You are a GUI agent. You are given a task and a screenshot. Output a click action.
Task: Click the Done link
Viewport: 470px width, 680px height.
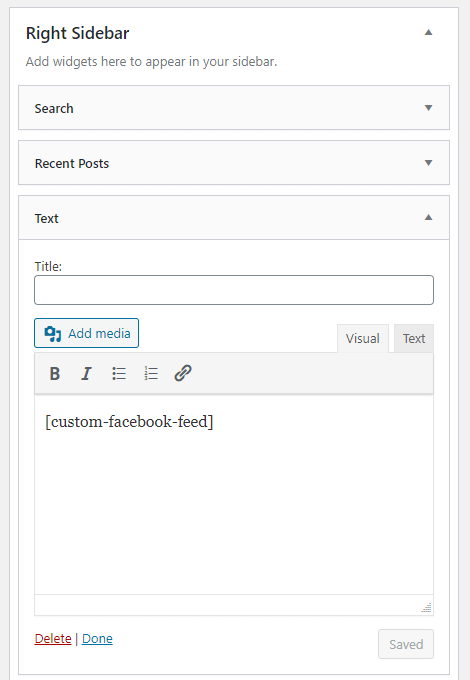[x=97, y=638]
